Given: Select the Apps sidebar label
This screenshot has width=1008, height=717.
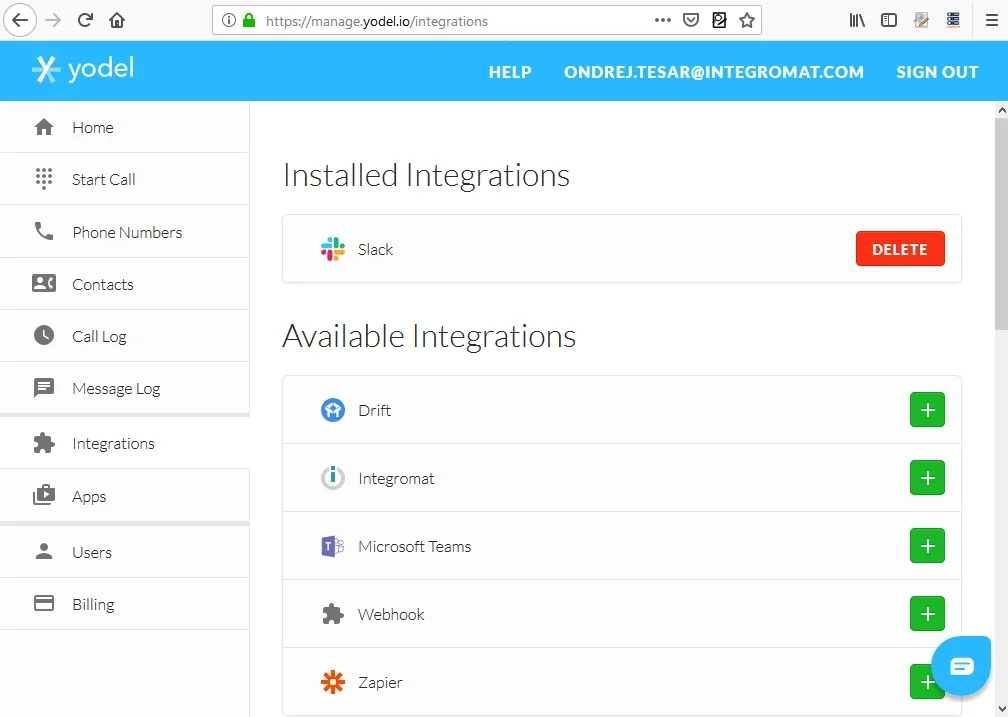Looking at the screenshot, I should 89,496.
